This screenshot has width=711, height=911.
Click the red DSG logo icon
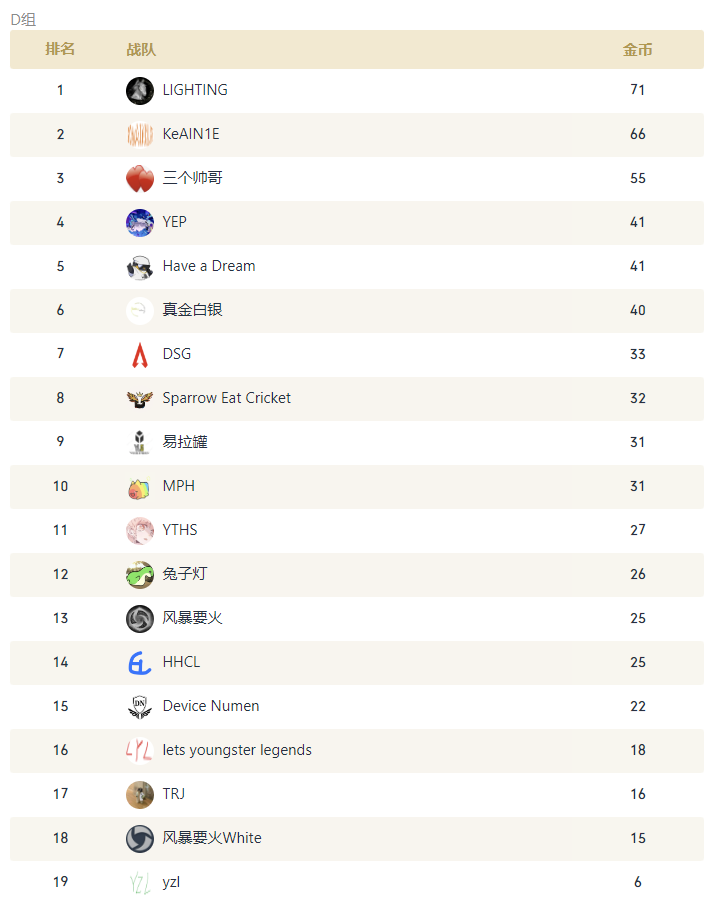click(140, 355)
